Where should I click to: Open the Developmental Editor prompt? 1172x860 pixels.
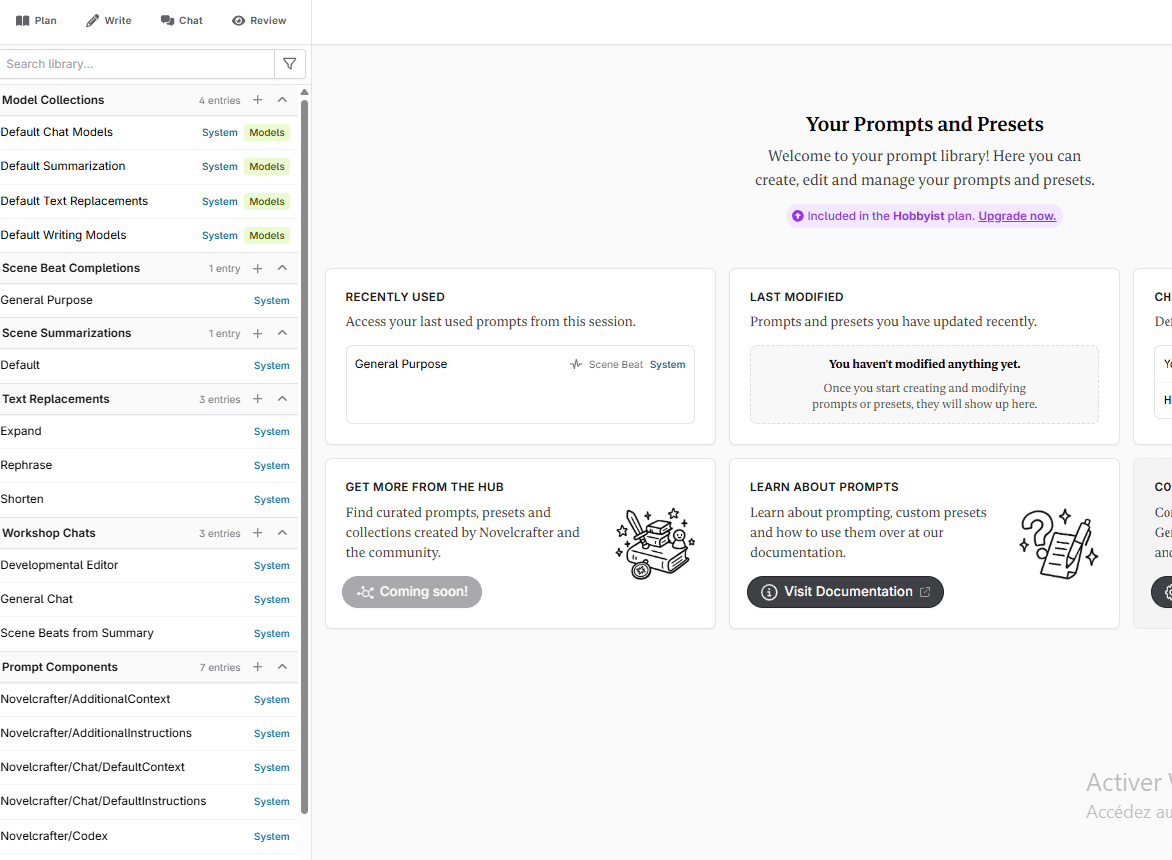coord(60,565)
